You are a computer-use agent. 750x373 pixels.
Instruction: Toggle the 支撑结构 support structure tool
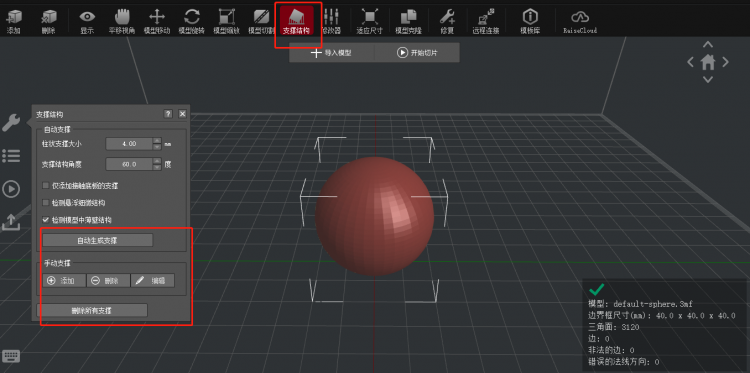point(297,21)
